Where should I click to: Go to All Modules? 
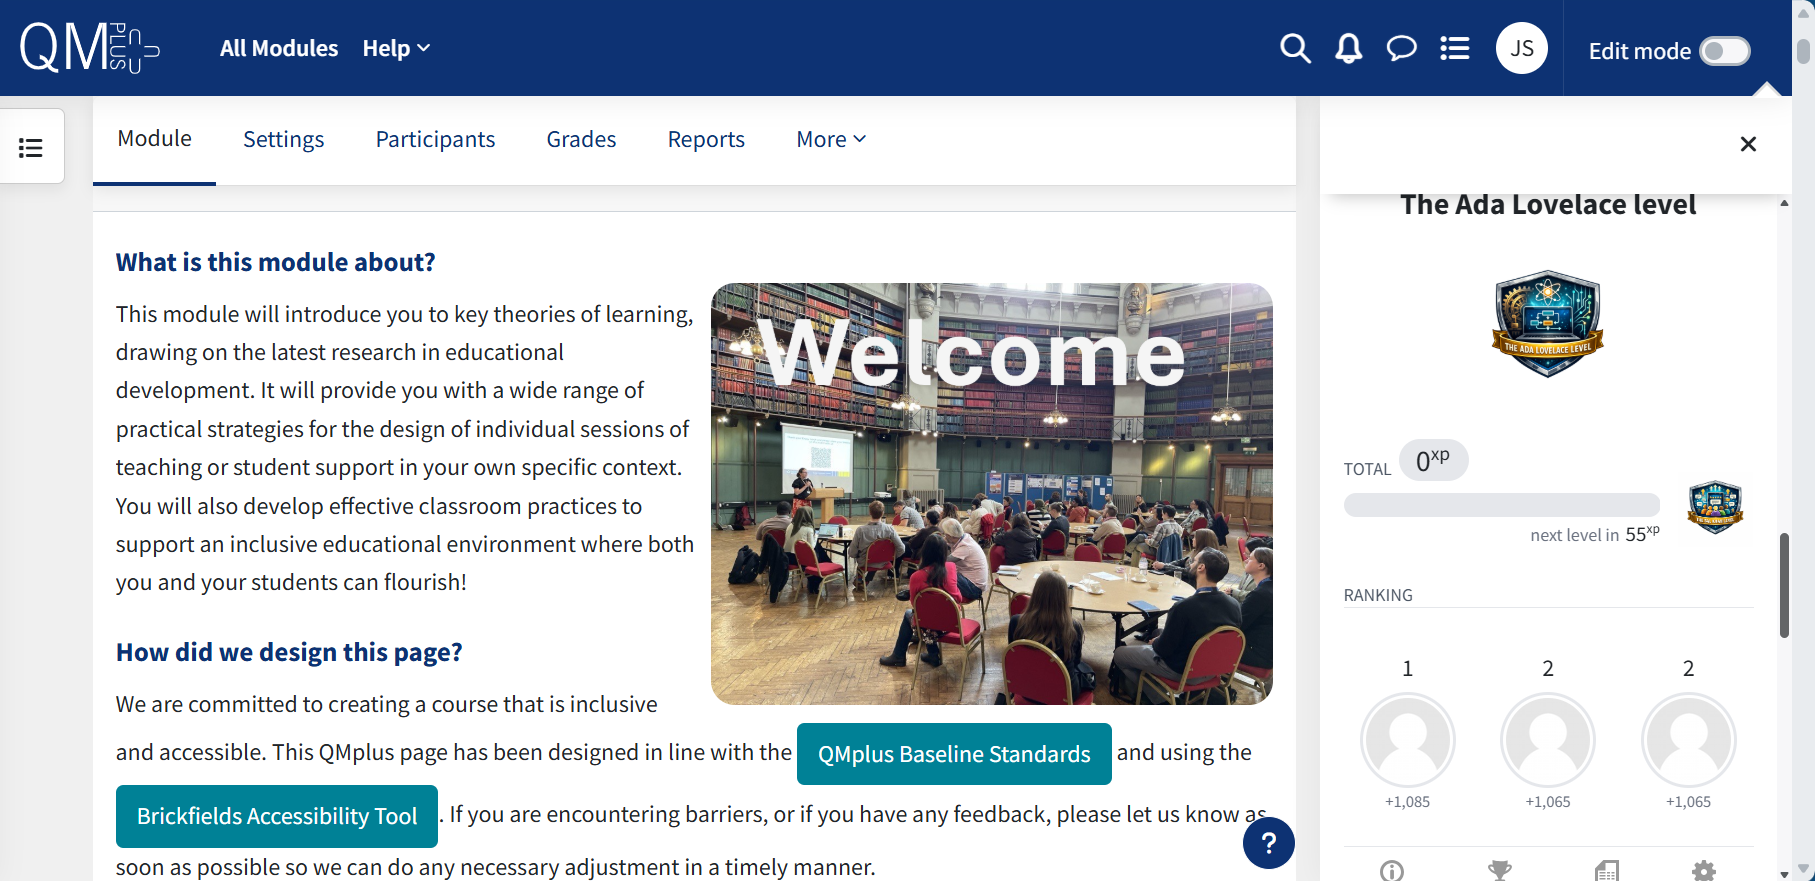tap(279, 48)
